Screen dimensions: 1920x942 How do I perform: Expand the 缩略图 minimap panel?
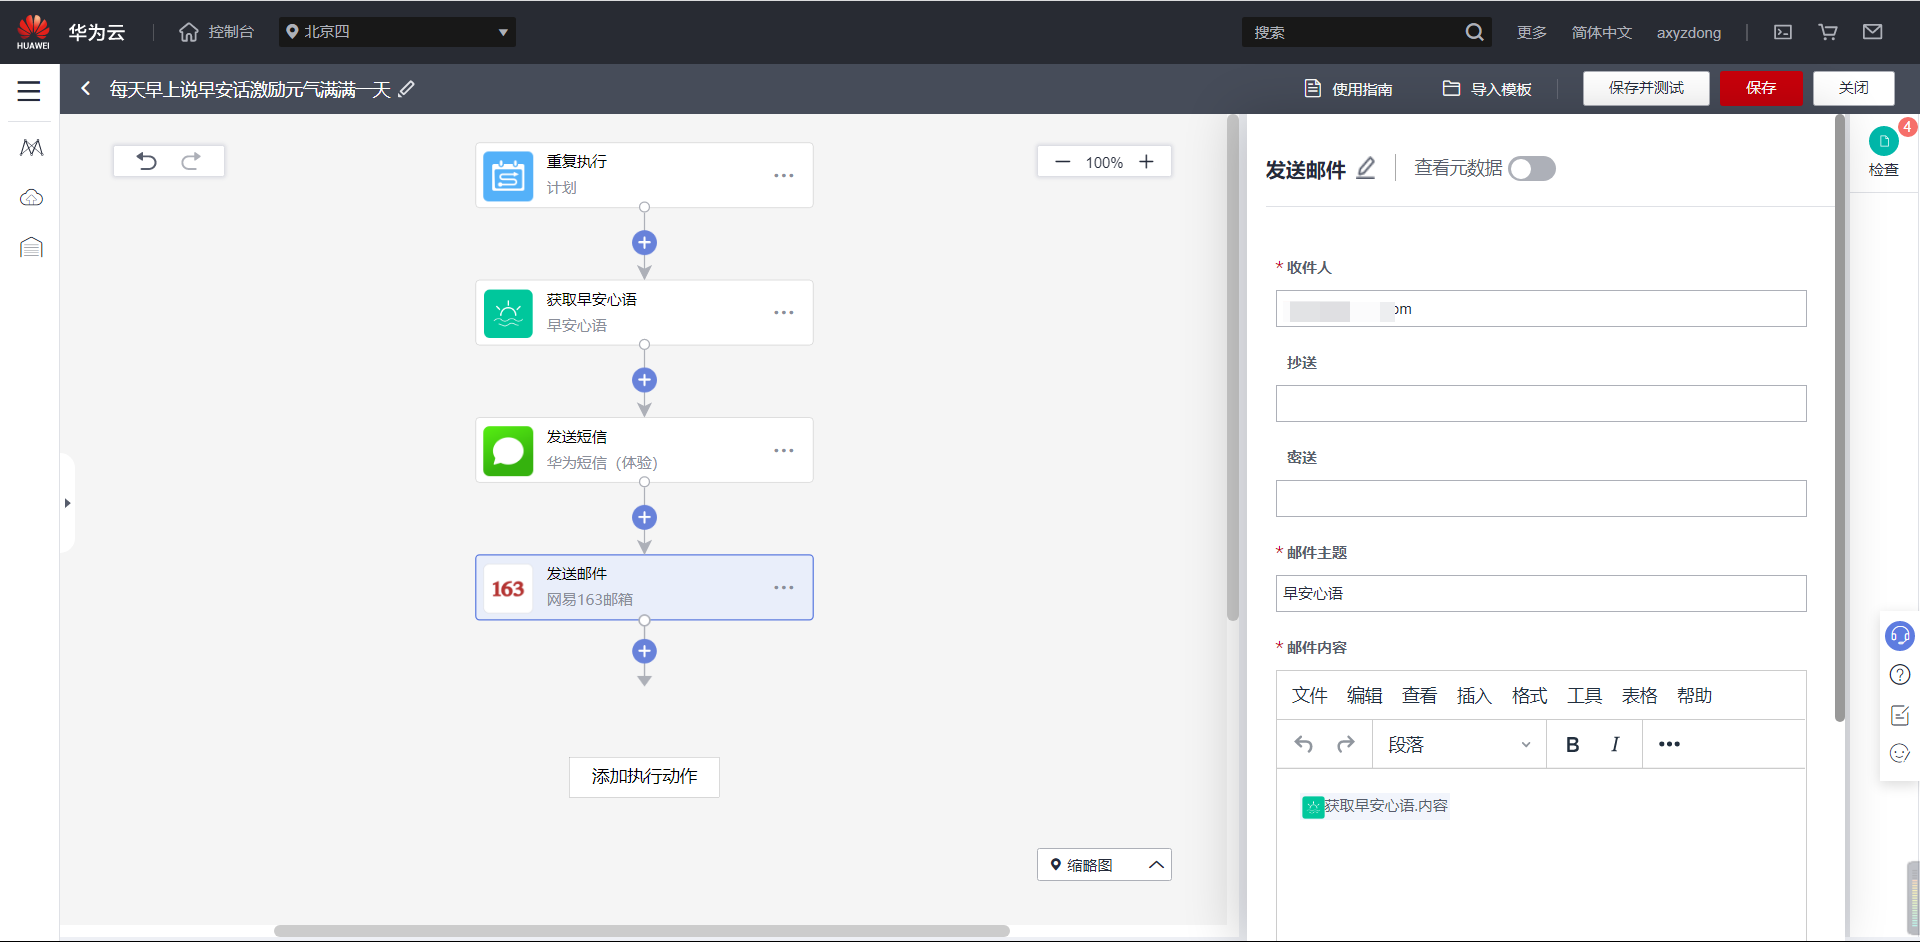pyautogui.click(x=1104, y=865)
